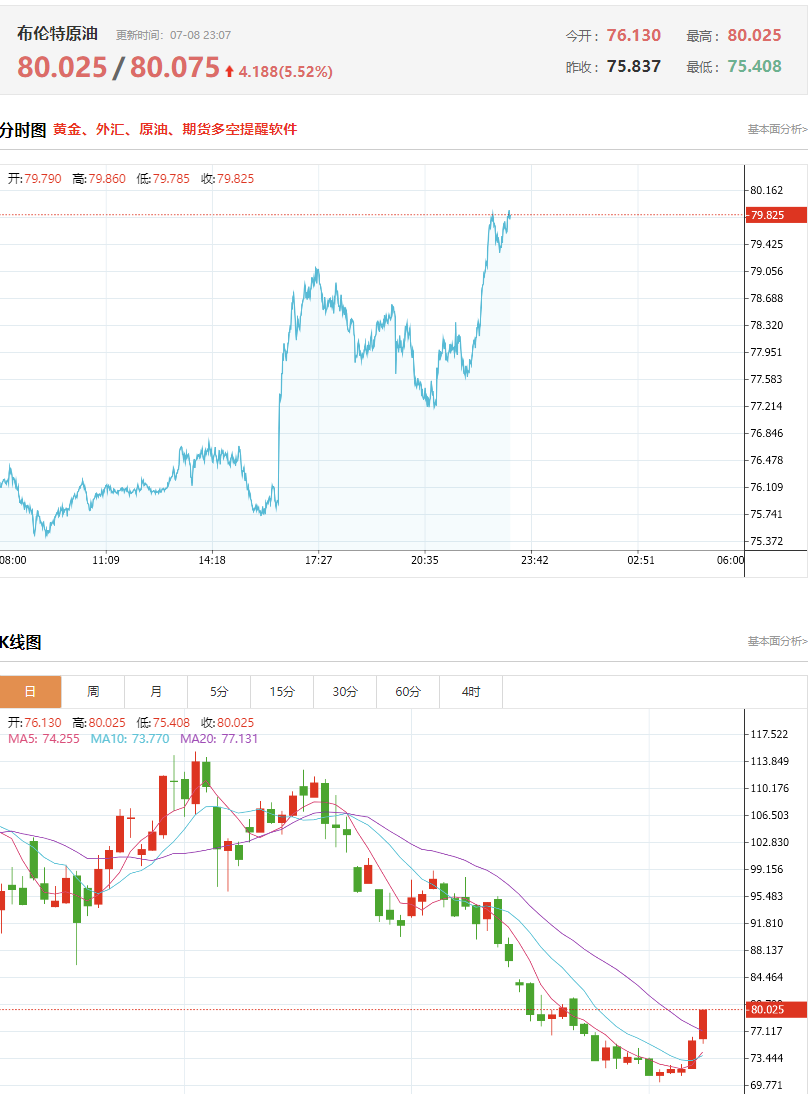The image size is (810, 1094).
Task: Open 基本面分析 link beside 分时图
Action: tap(777, 129)
